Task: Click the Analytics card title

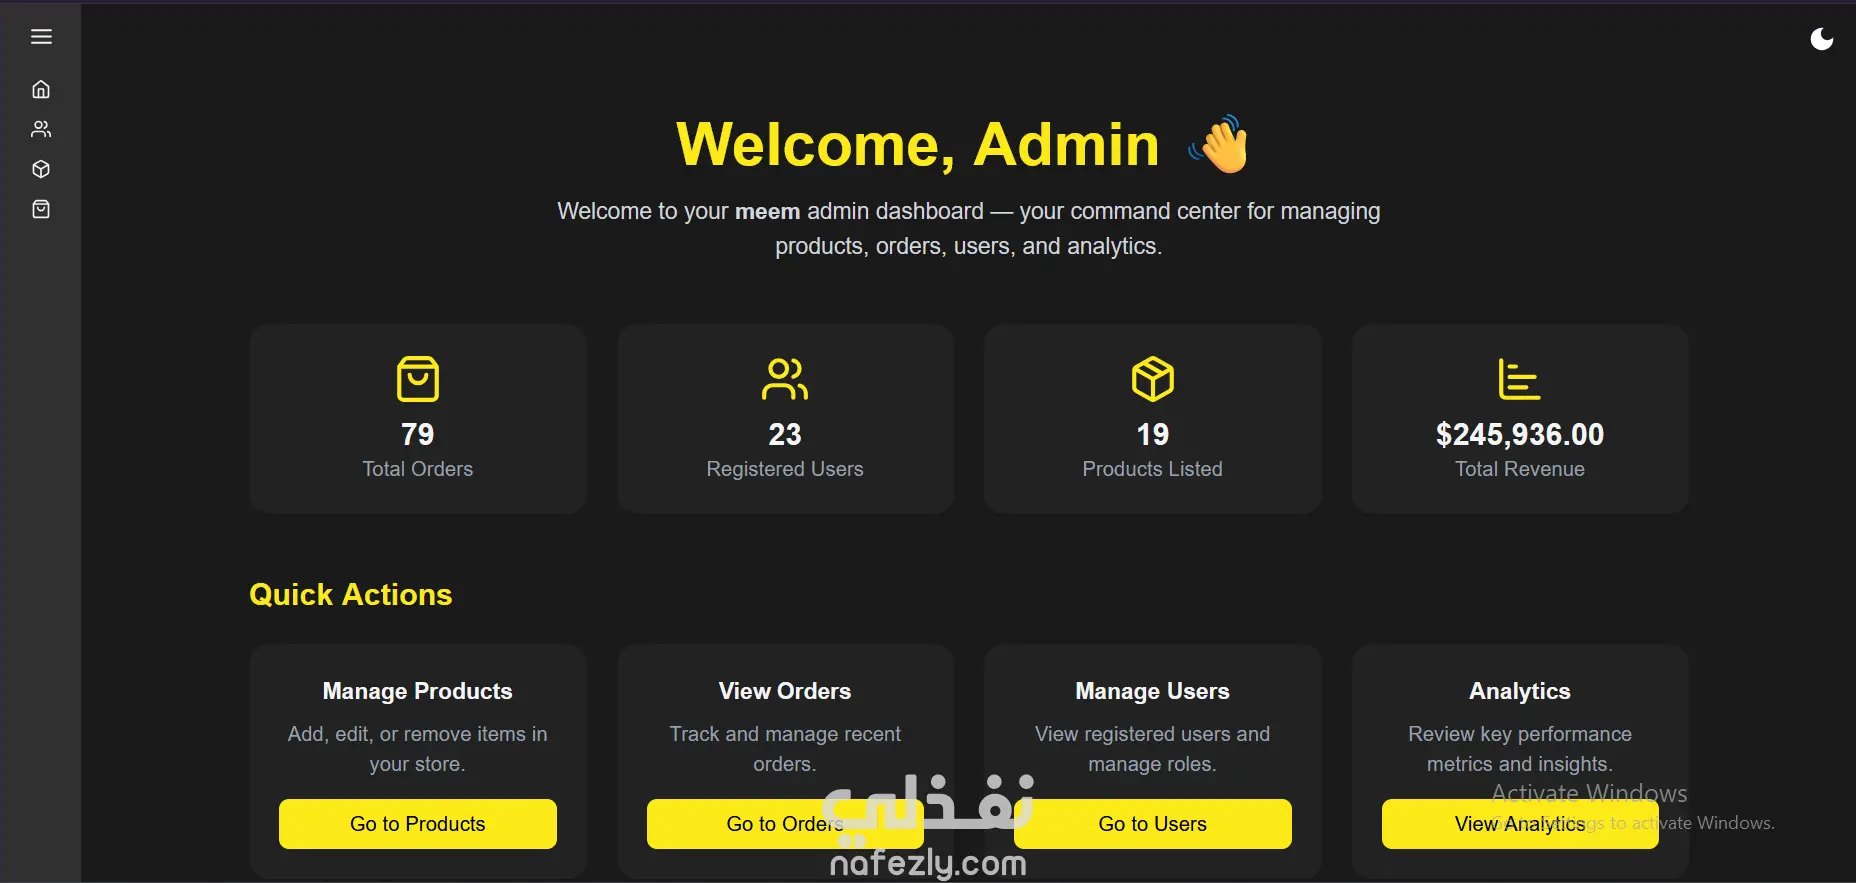Action: point(1520,691)
